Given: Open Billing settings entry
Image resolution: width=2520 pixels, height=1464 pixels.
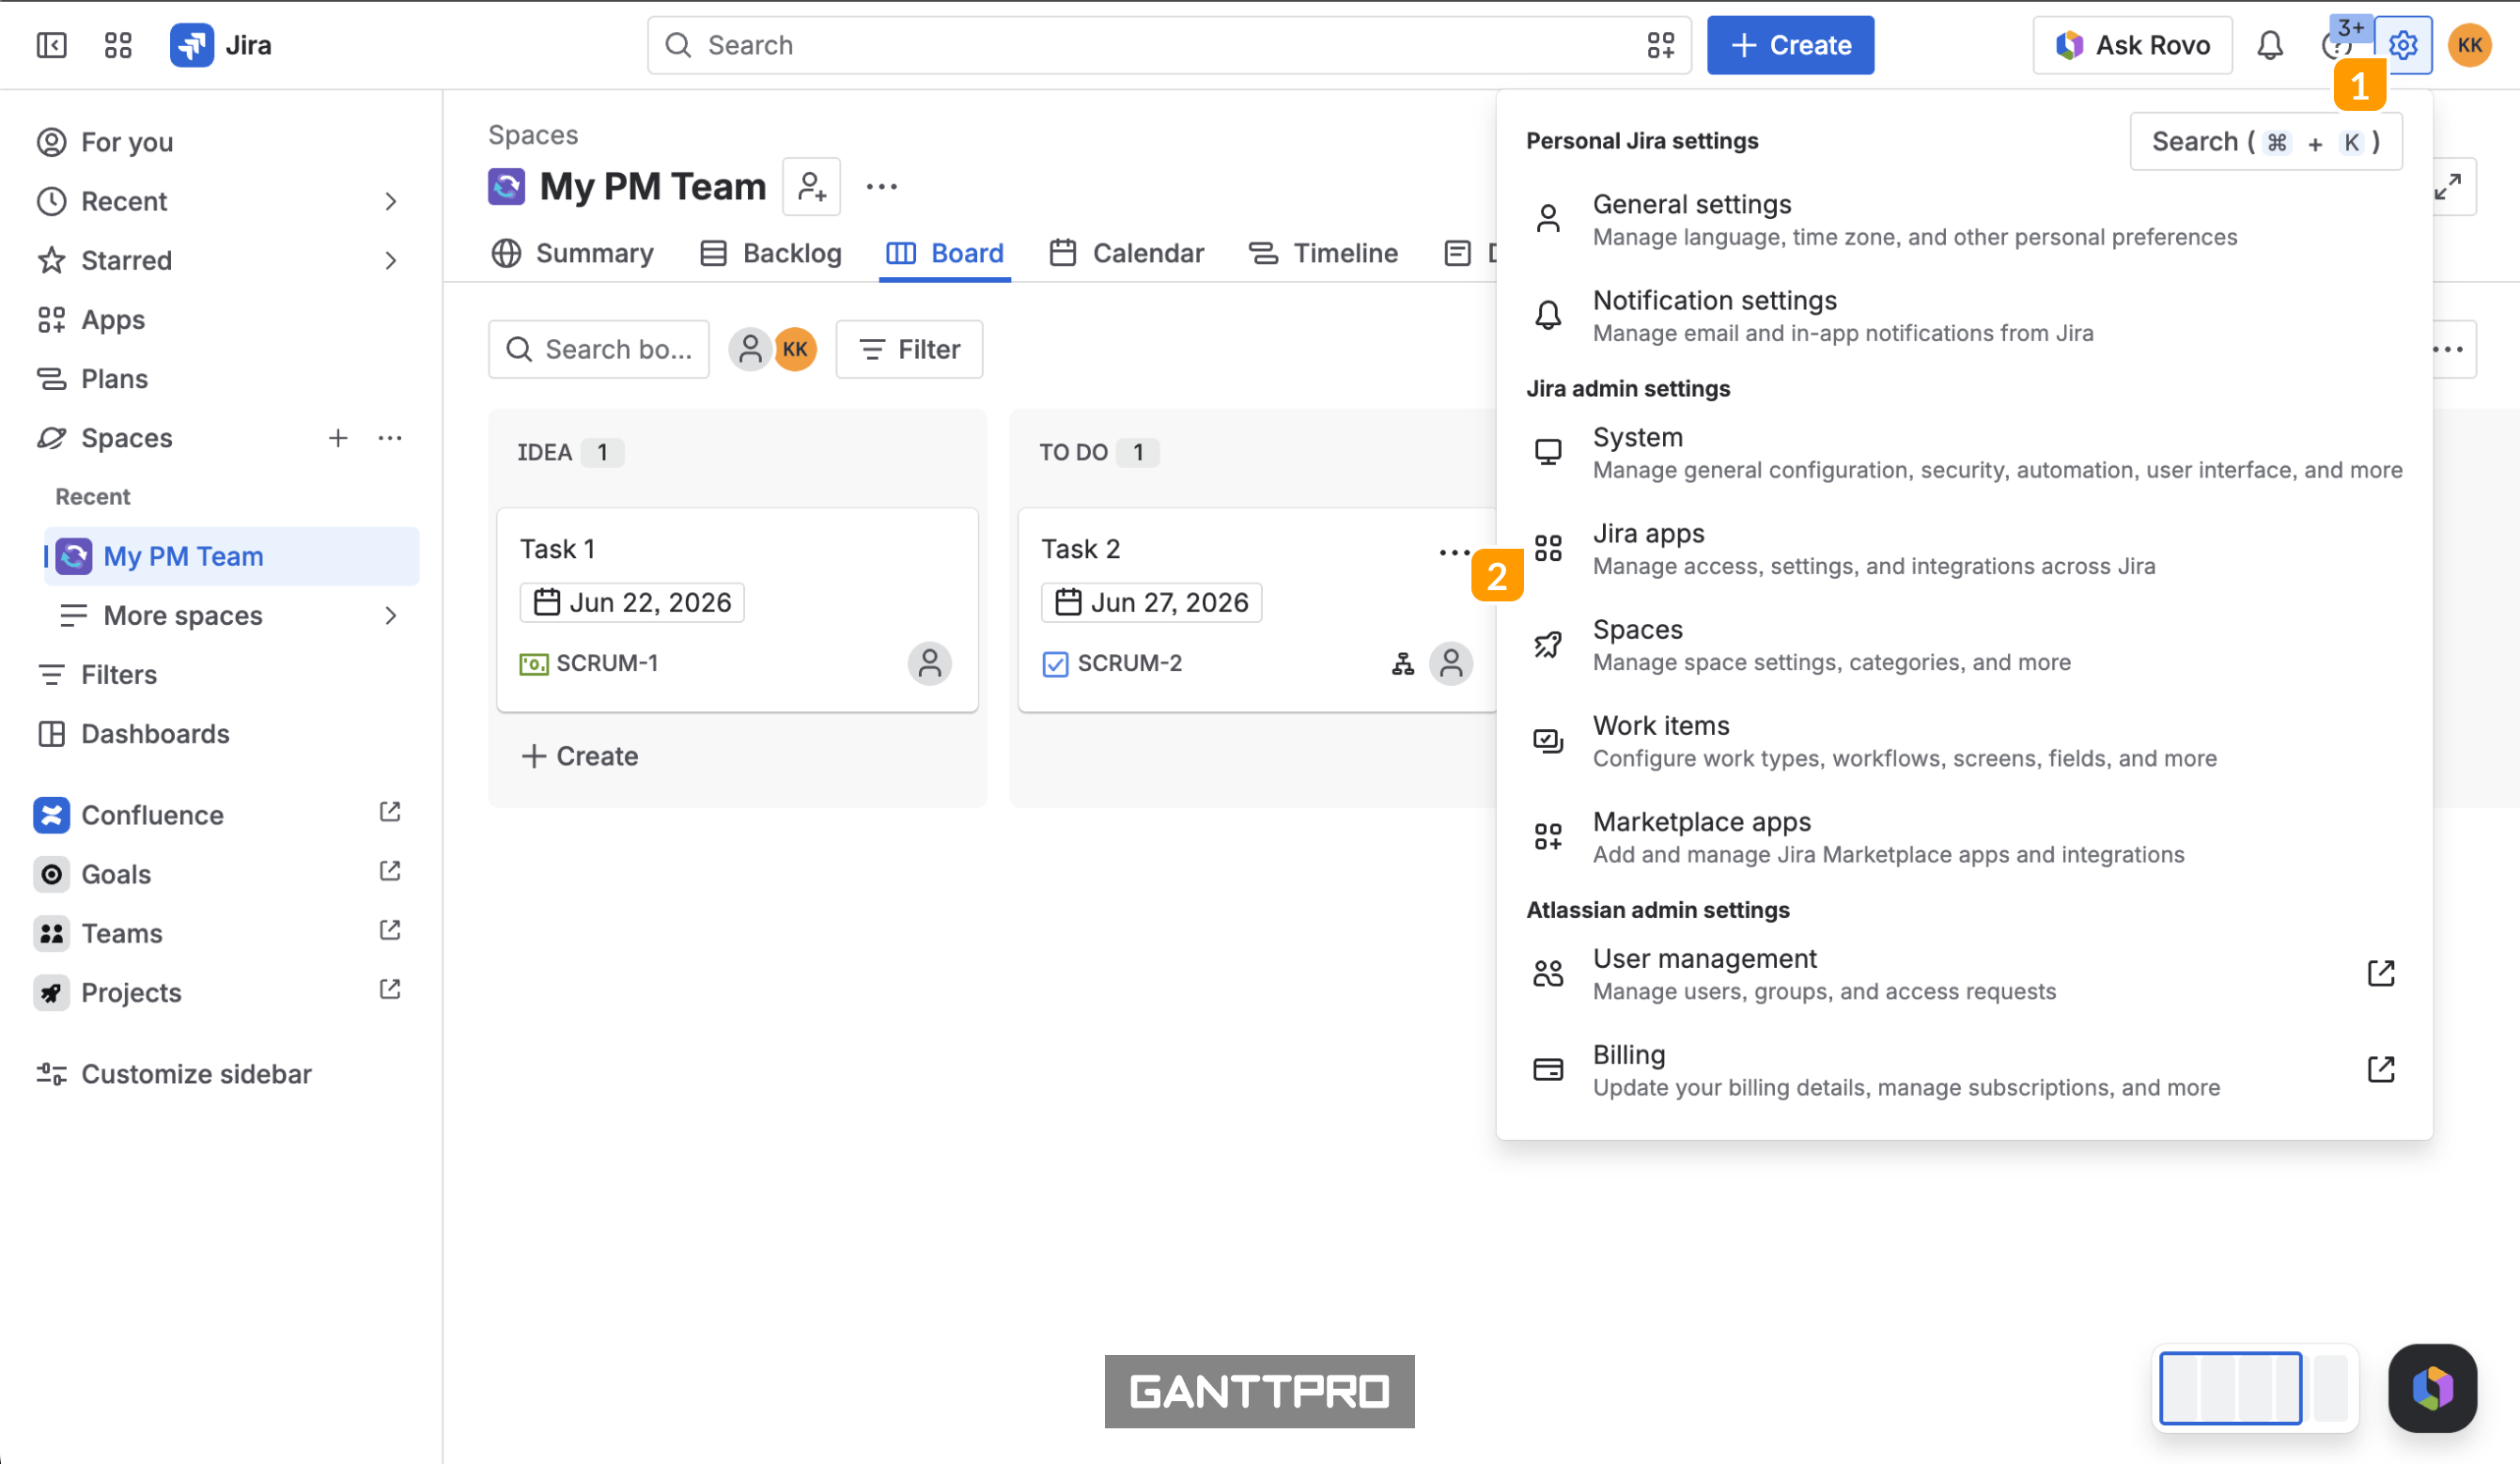Looking at the screenshot, I should coord(1964,1070).
